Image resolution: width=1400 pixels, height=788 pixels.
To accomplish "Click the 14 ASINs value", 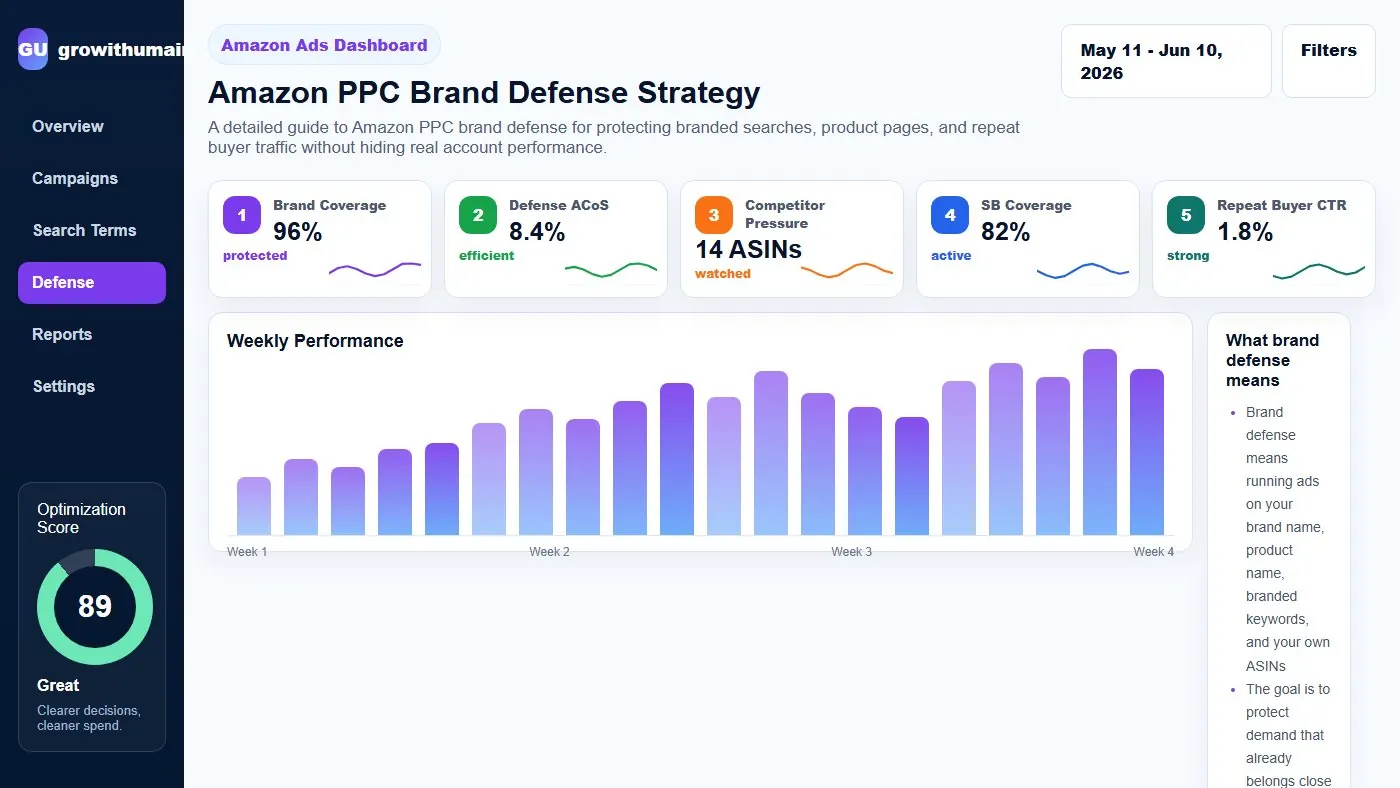I will [x=748, y=250].
